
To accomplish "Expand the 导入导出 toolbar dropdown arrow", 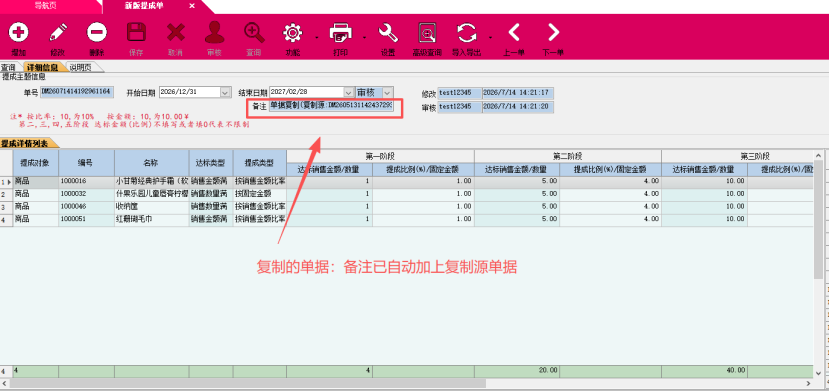I will point(490,38).
